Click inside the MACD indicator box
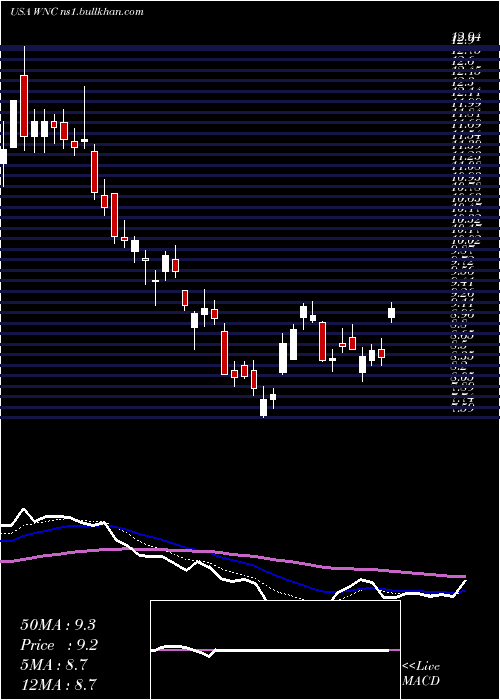This screenshot has height=700, width=500. pos(275,650)
